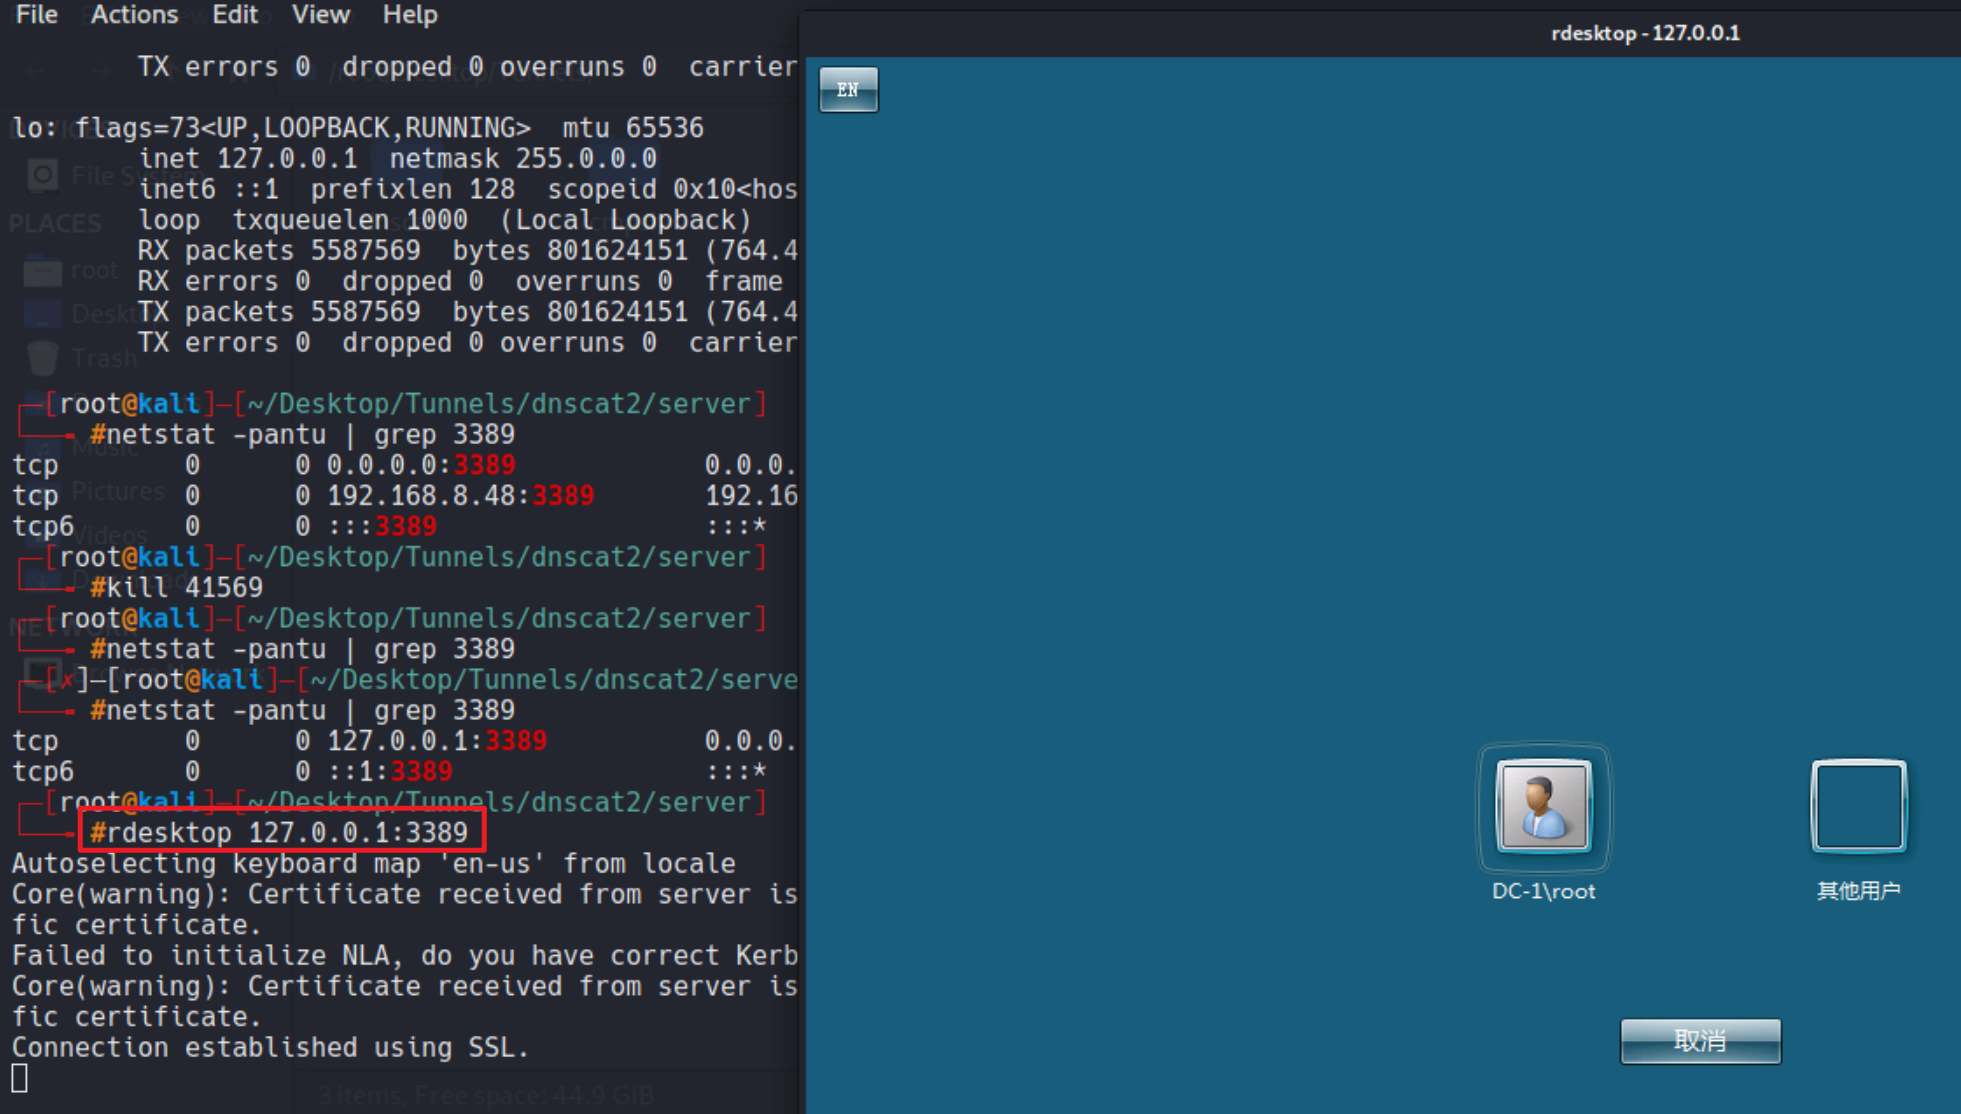This screenshot has width=1961, height=1114.
Task: Select the DC-1\root user avatar
Action: pos(1543,806)
